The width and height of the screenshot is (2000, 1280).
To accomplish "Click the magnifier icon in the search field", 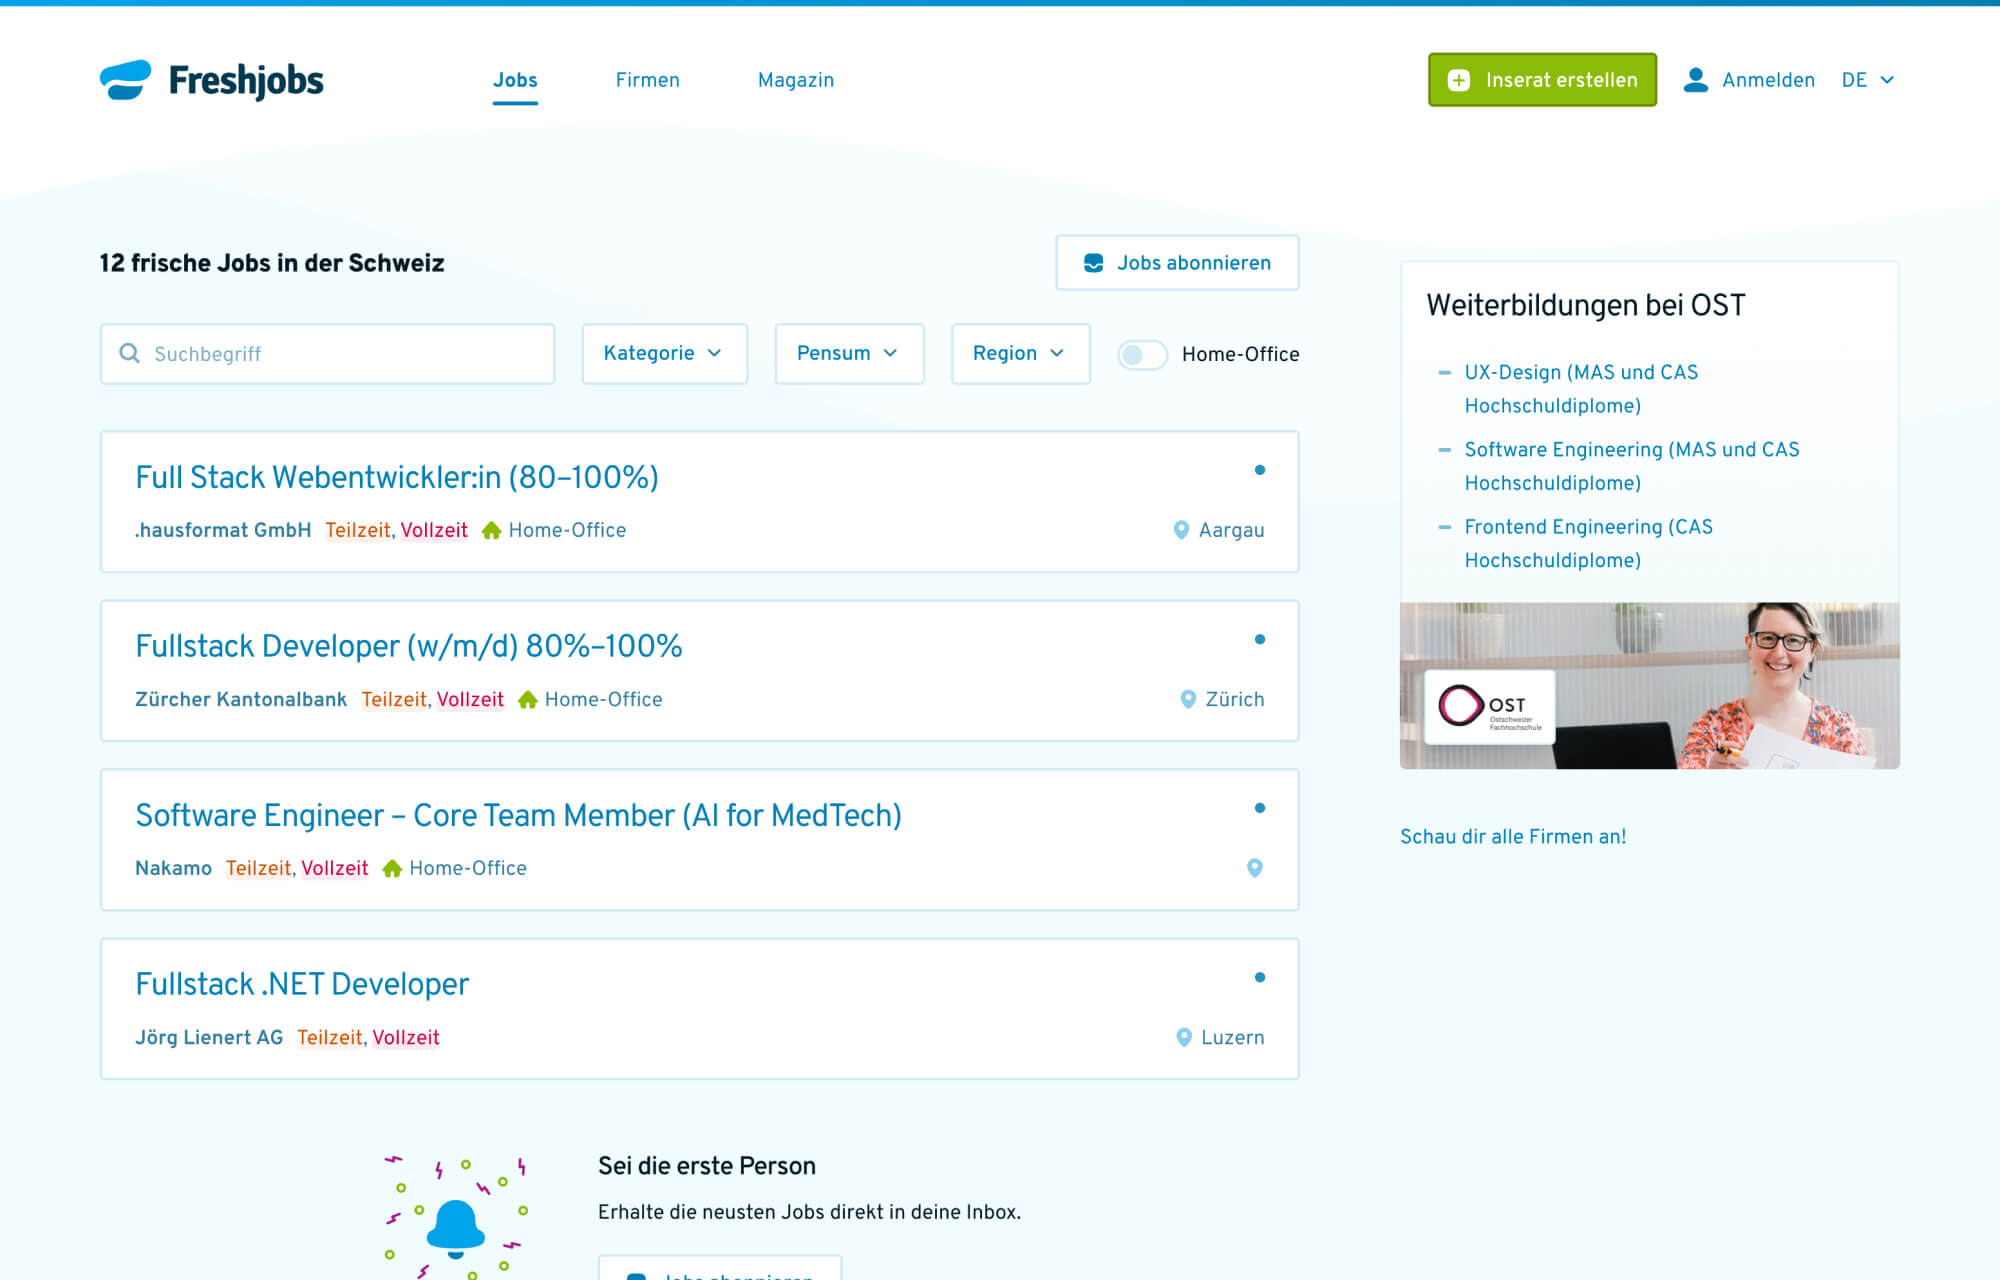I will click(x=130, y=353).
